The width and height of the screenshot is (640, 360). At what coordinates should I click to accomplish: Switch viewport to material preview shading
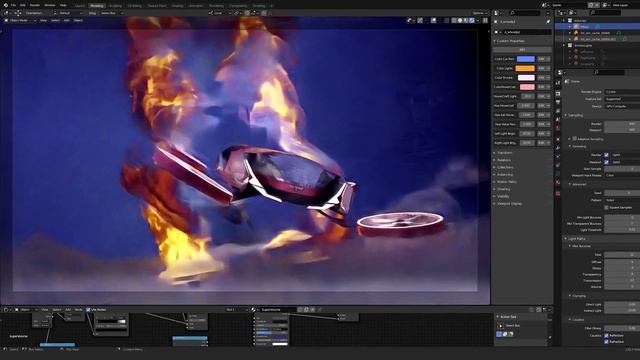(x=466, y=20)
